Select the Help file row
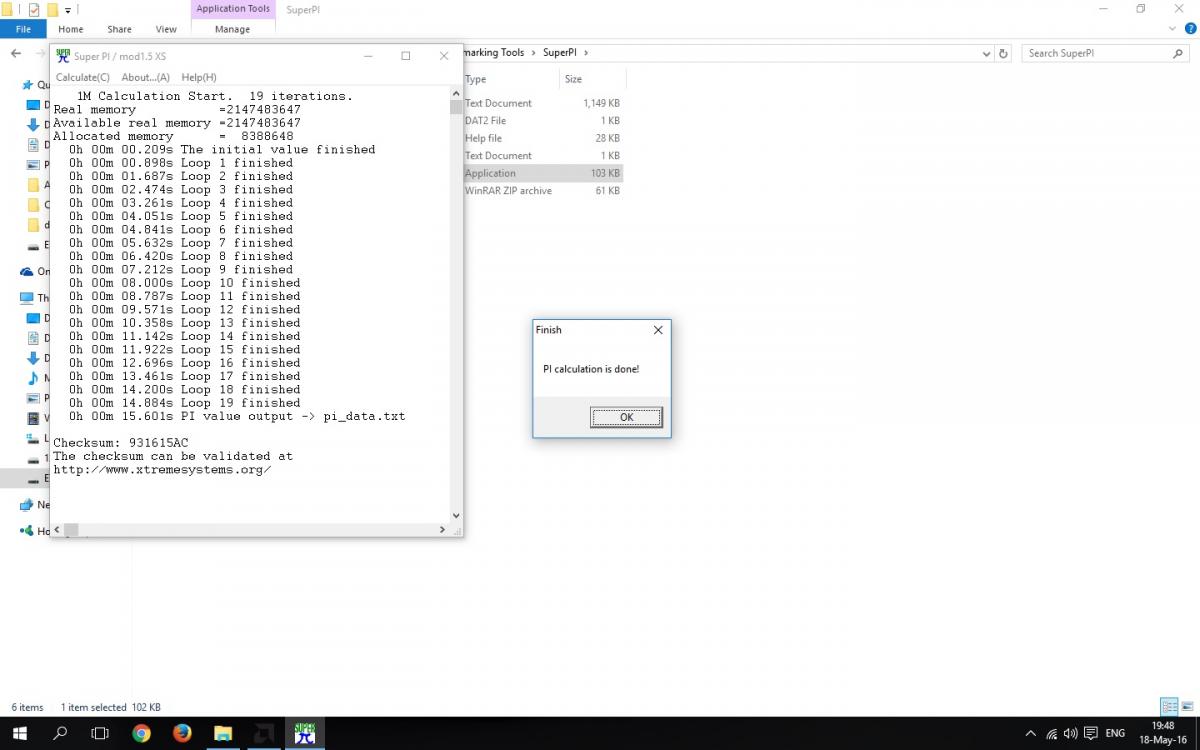This screenshot has width=1200, height=750. coord(542,138)
